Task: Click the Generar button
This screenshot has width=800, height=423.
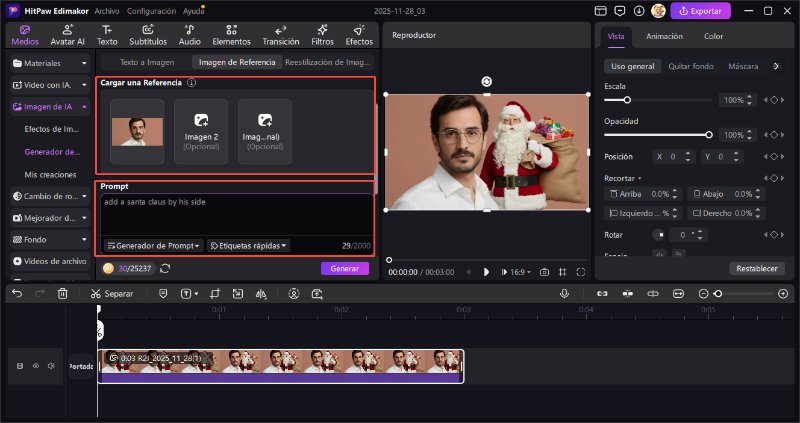Action: [345, 268]
